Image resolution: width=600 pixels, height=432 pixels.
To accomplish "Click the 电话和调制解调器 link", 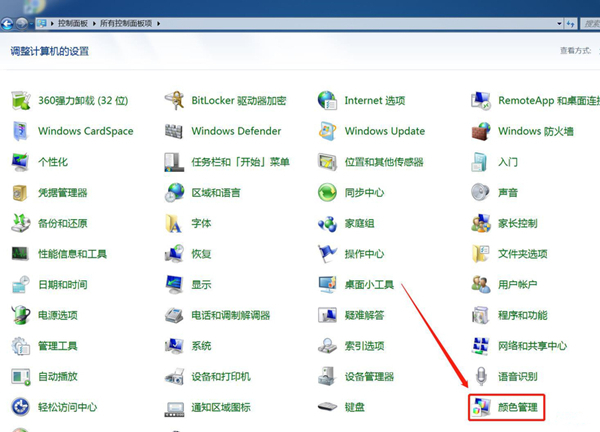I will point(231,315).
